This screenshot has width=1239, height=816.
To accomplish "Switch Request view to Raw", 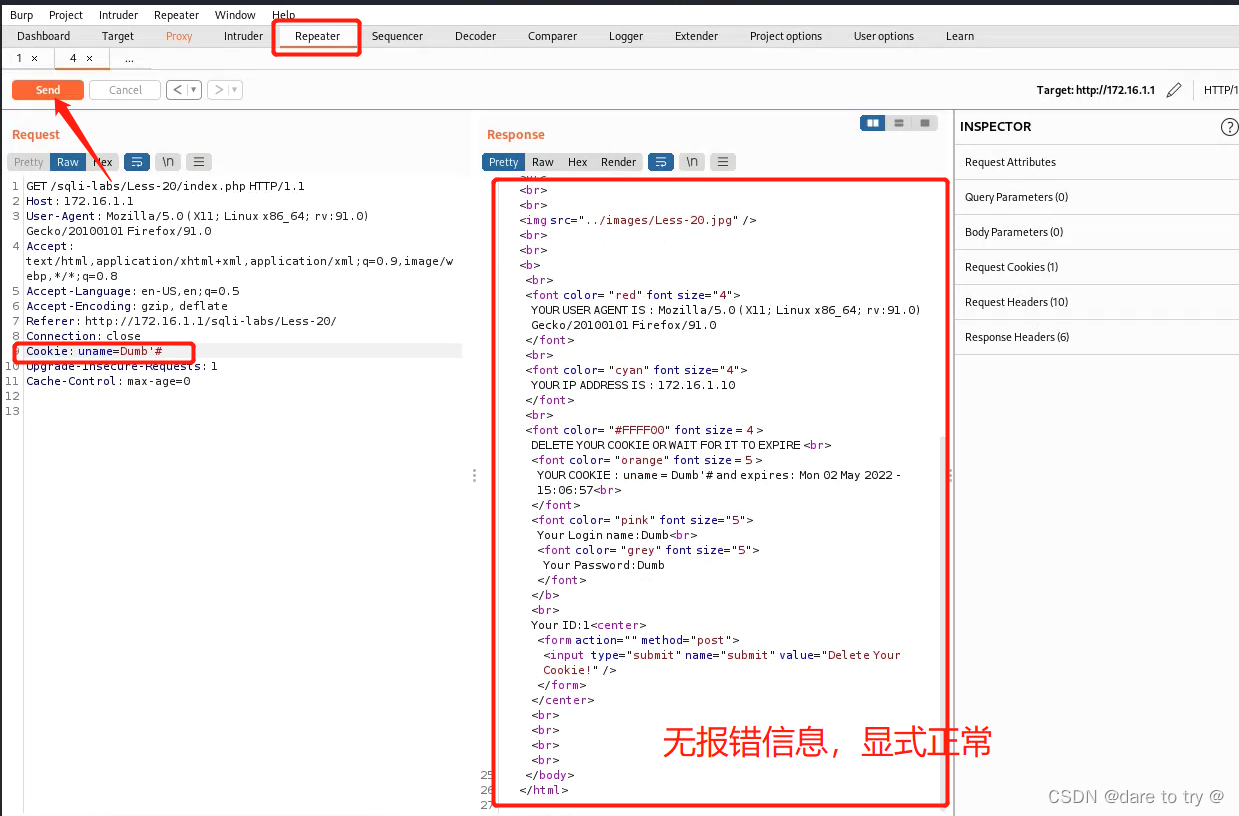I will 68,162.
